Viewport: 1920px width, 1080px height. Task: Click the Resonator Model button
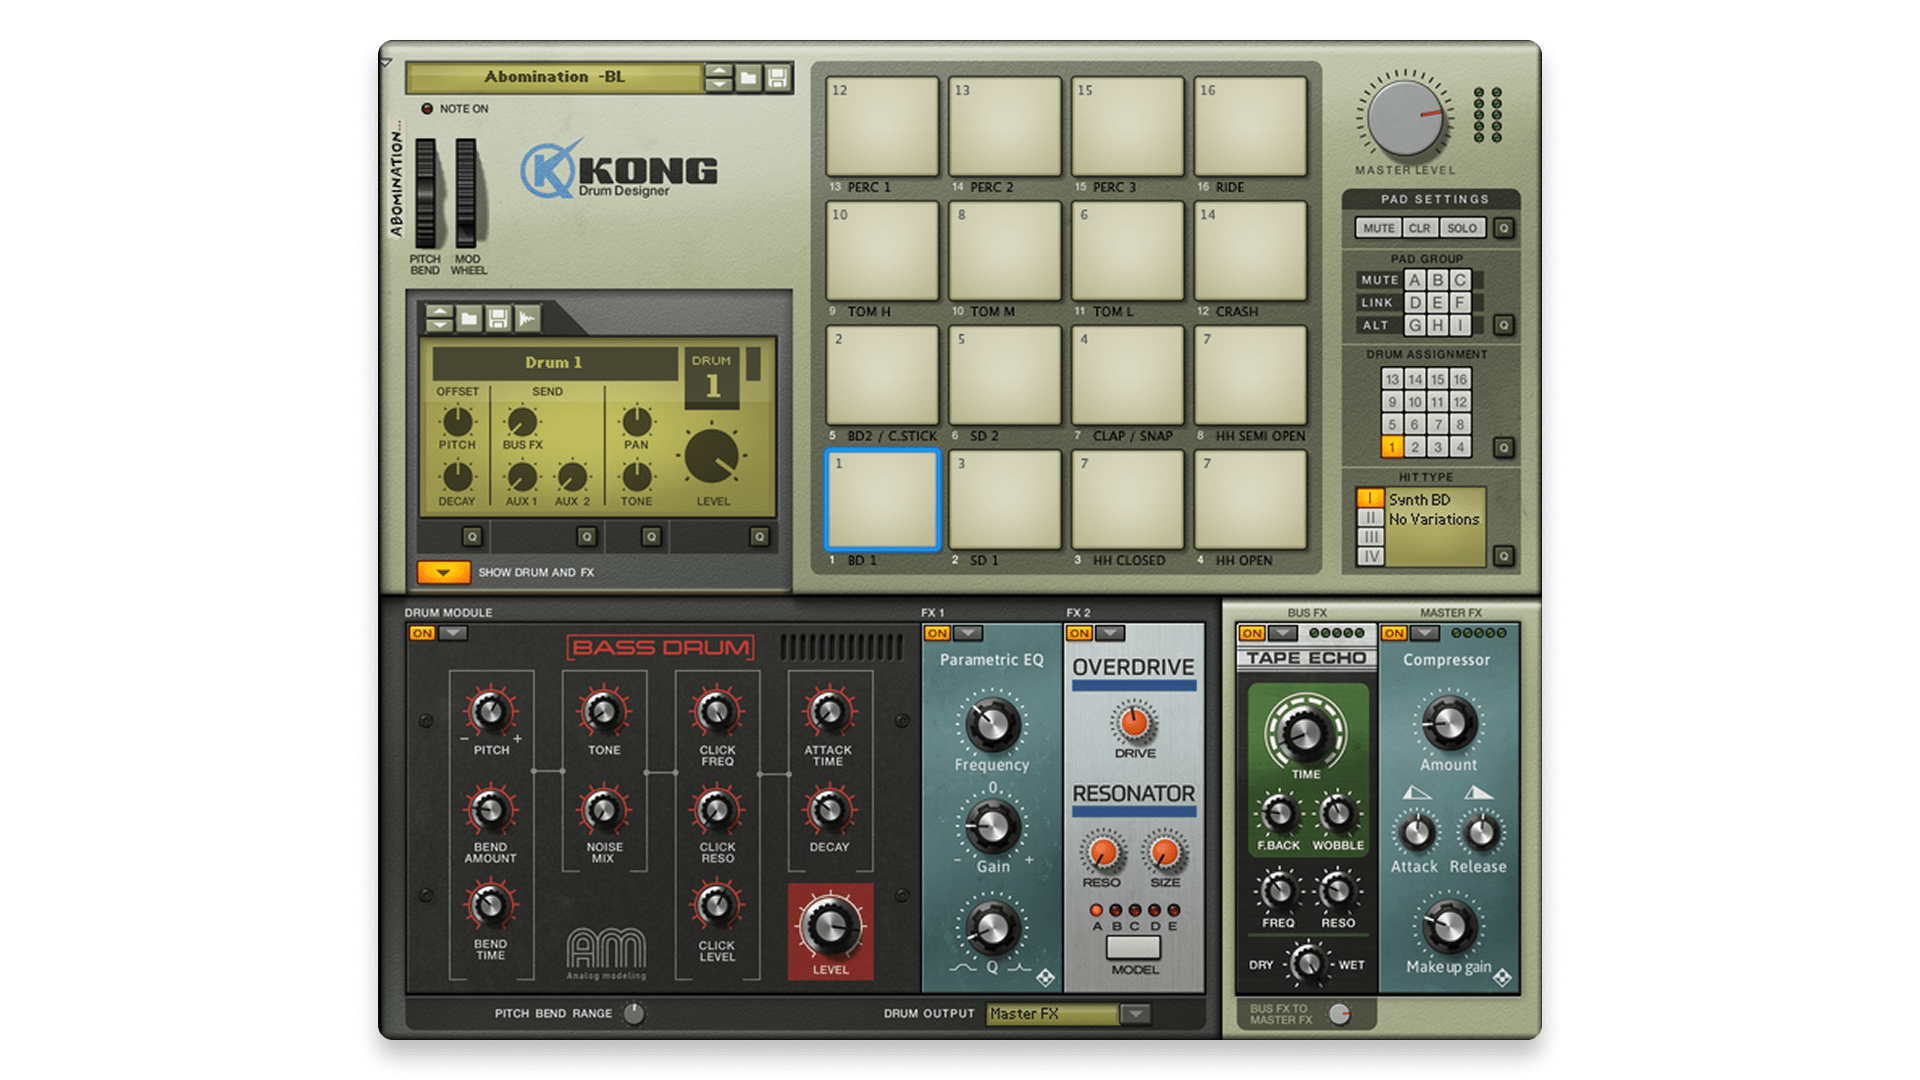click(1134, 946)
